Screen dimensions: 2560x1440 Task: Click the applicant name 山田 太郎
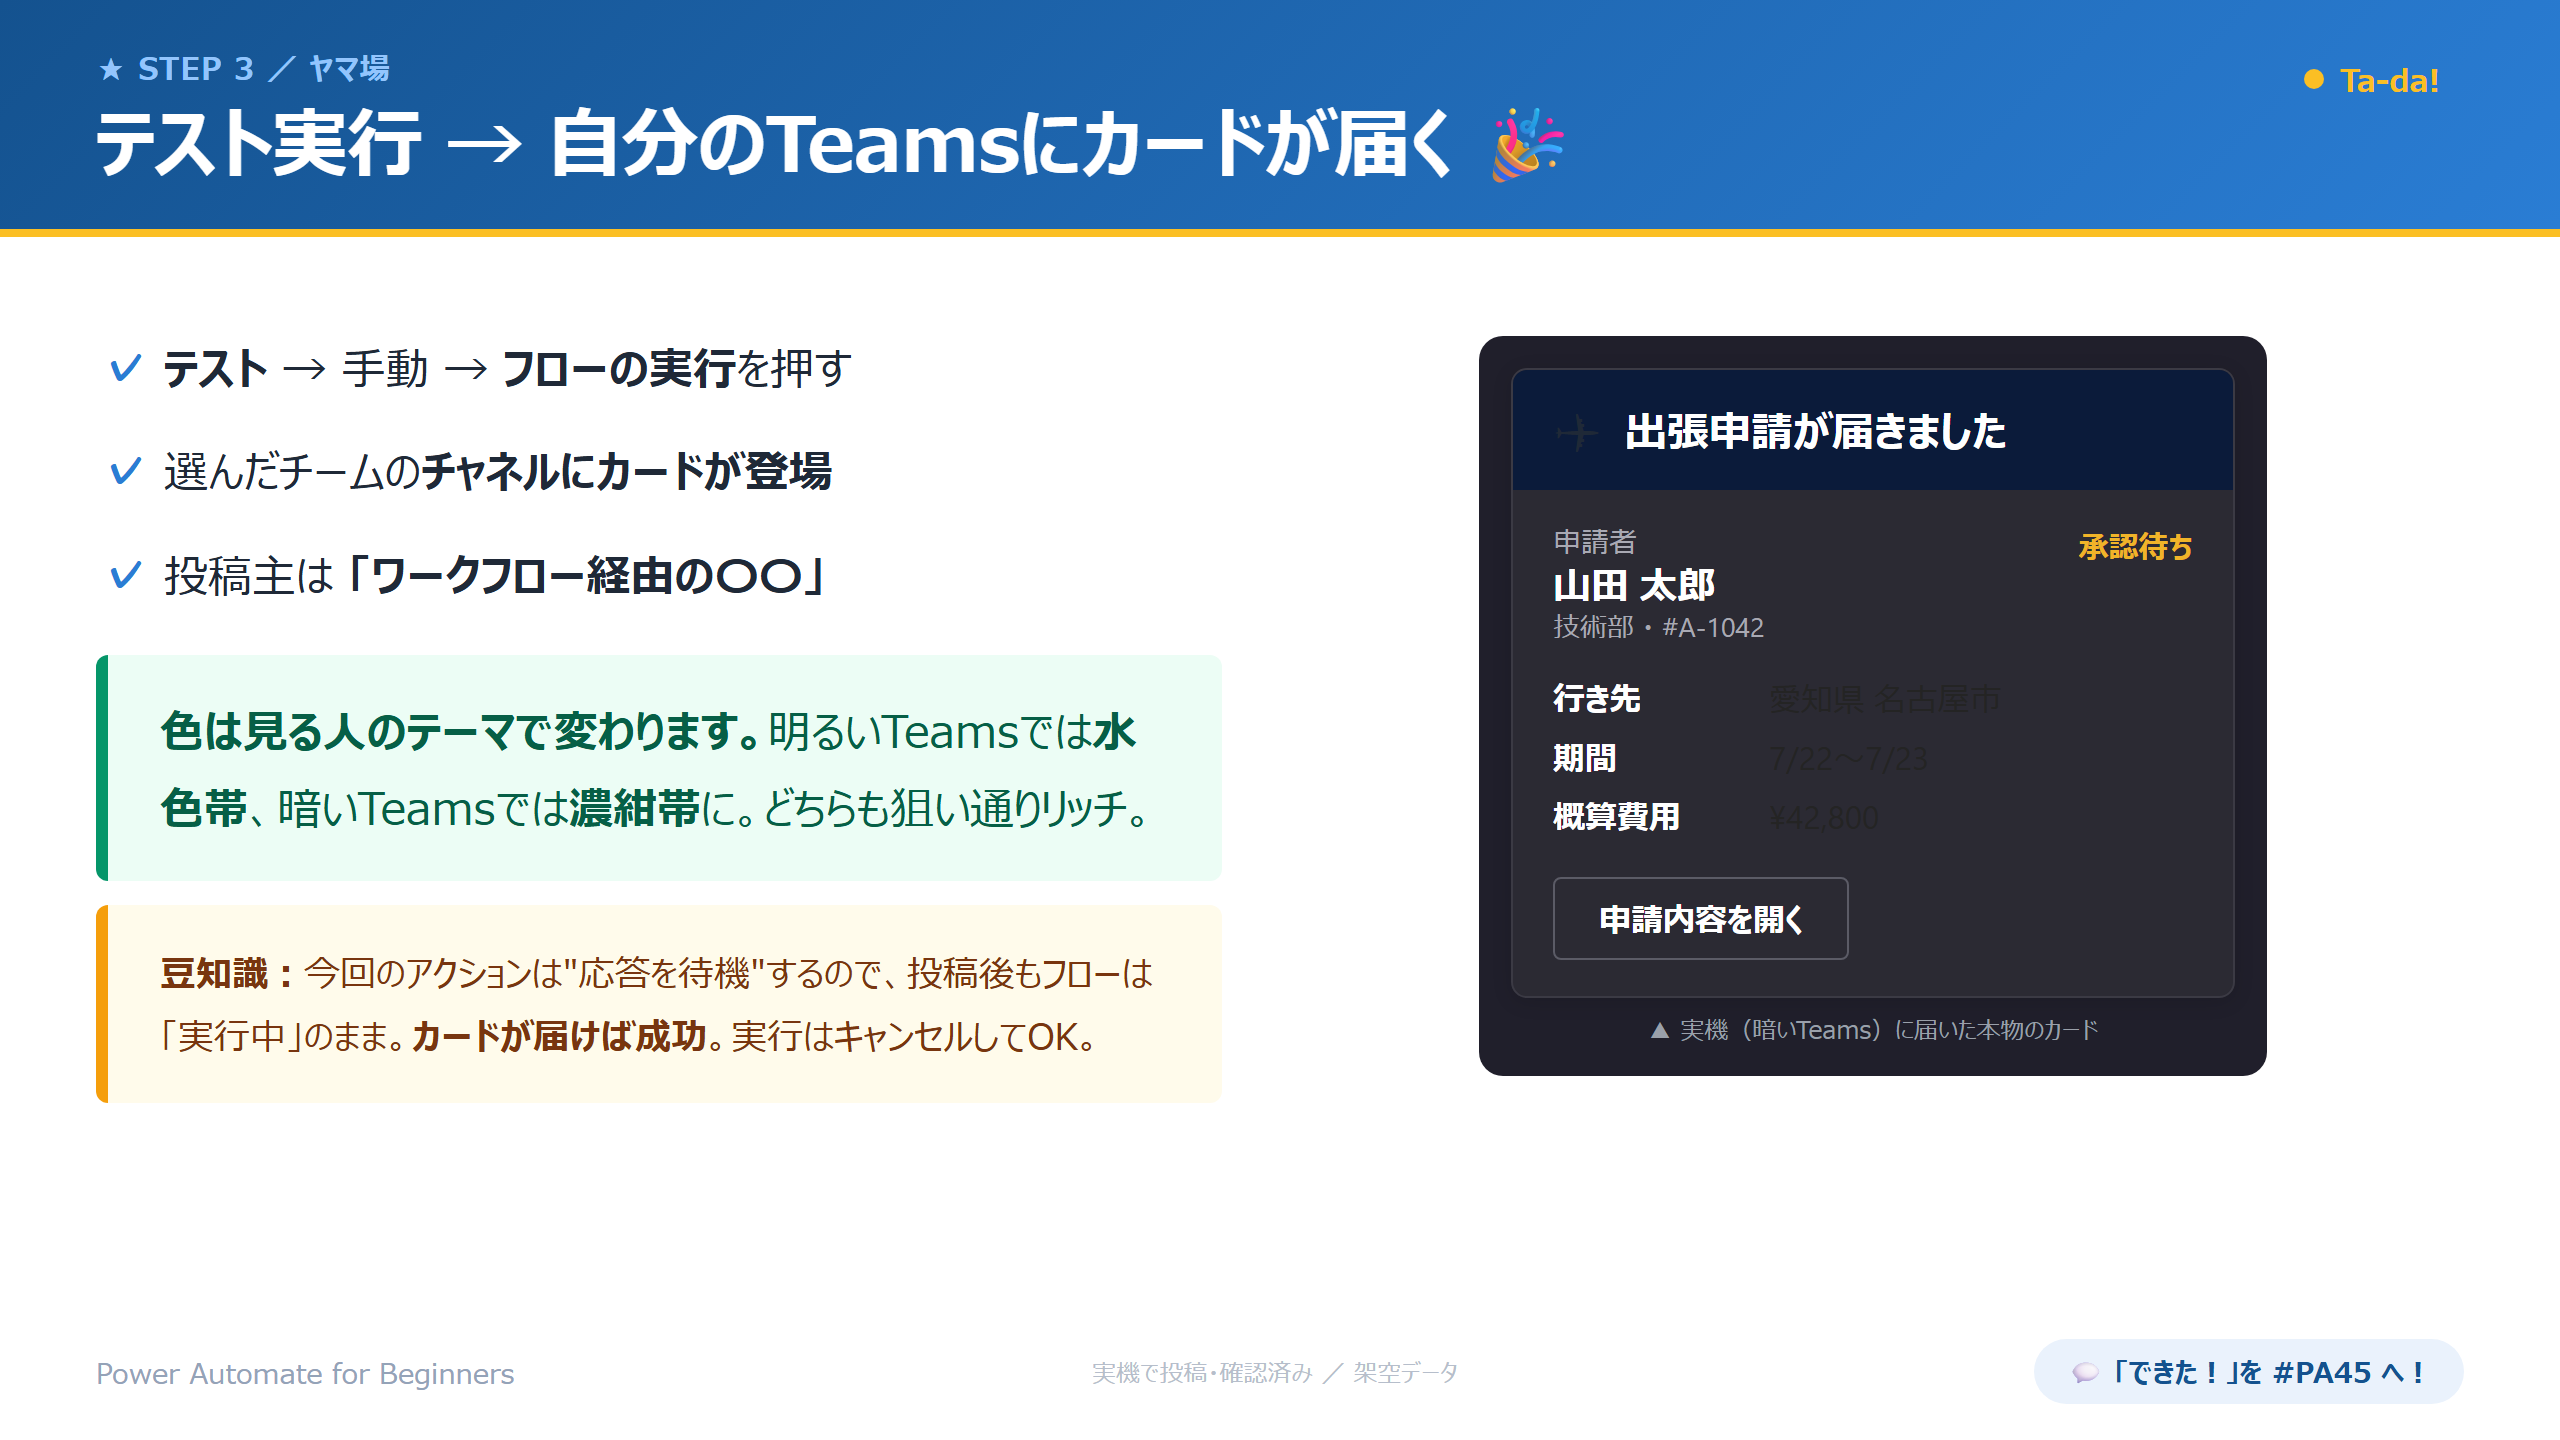pos(1634,585)
